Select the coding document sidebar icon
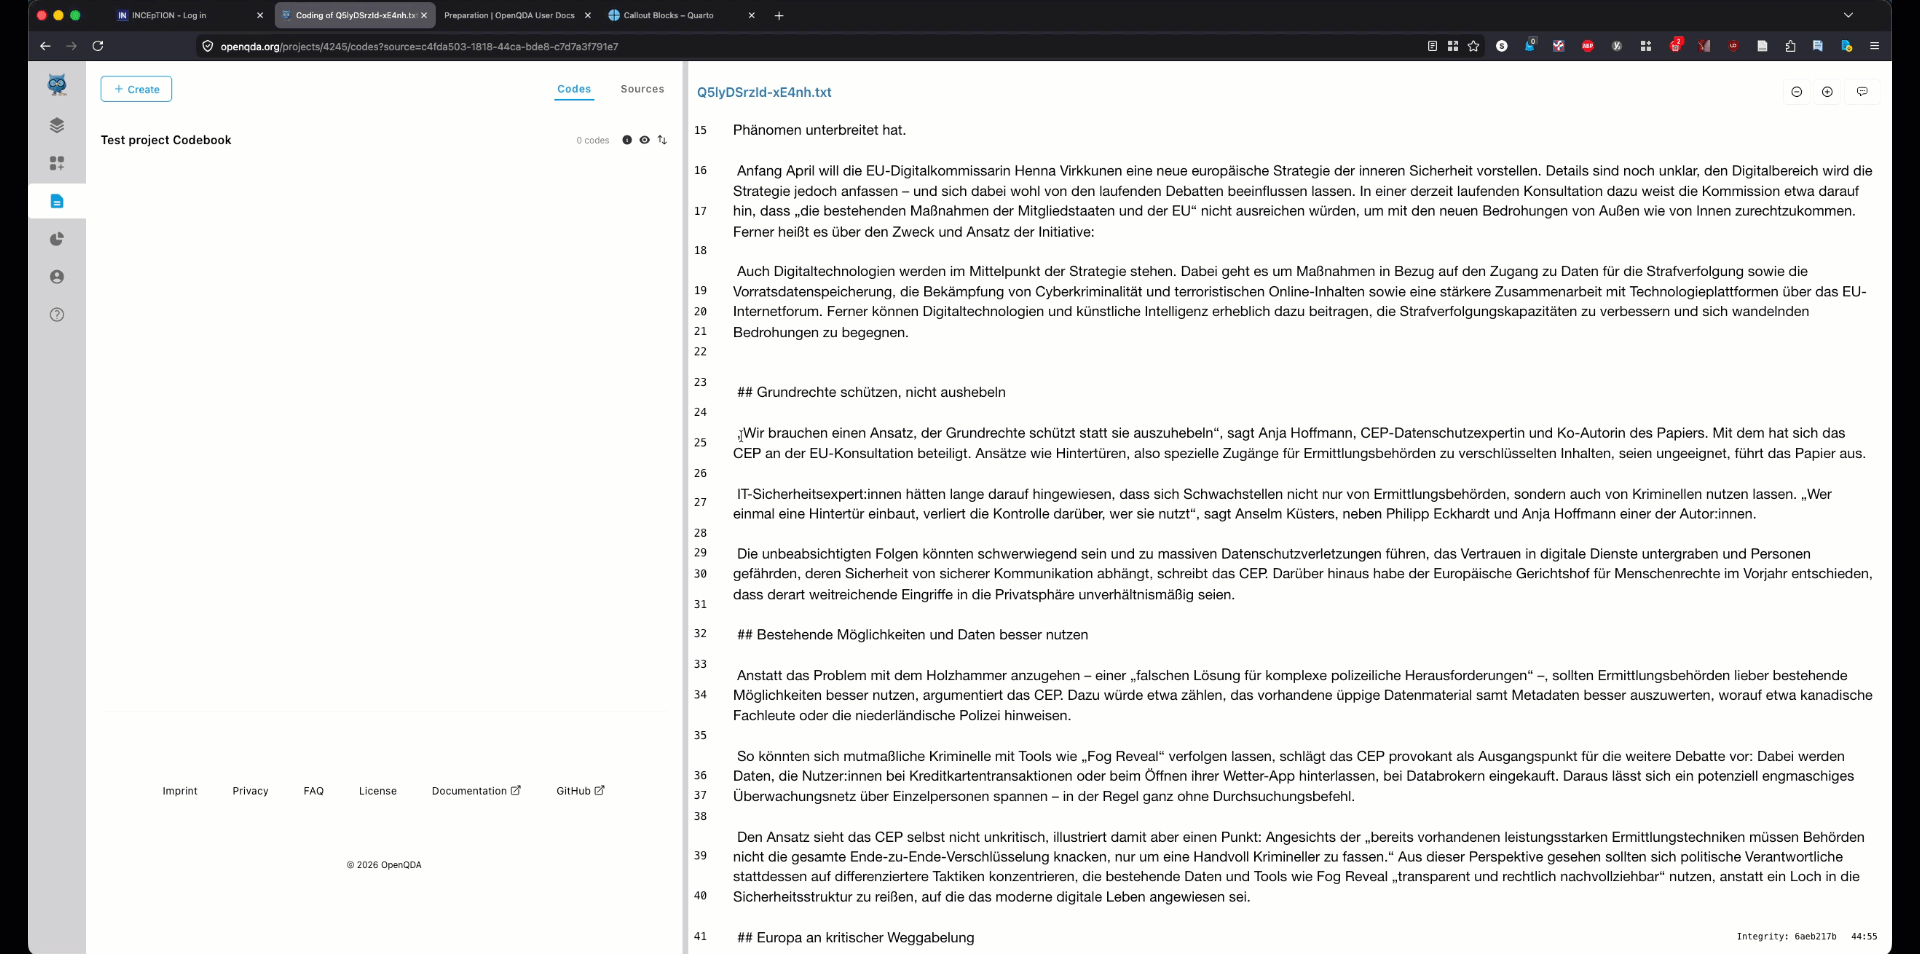This screenshot has height=954, width=1920. tap(57, 201)
